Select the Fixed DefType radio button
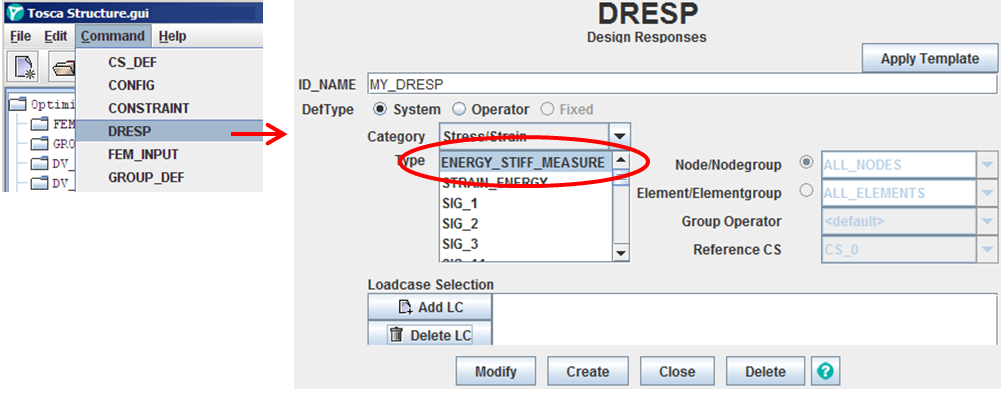The width and height of the screenshot is (1008, 398). point(547,109)
